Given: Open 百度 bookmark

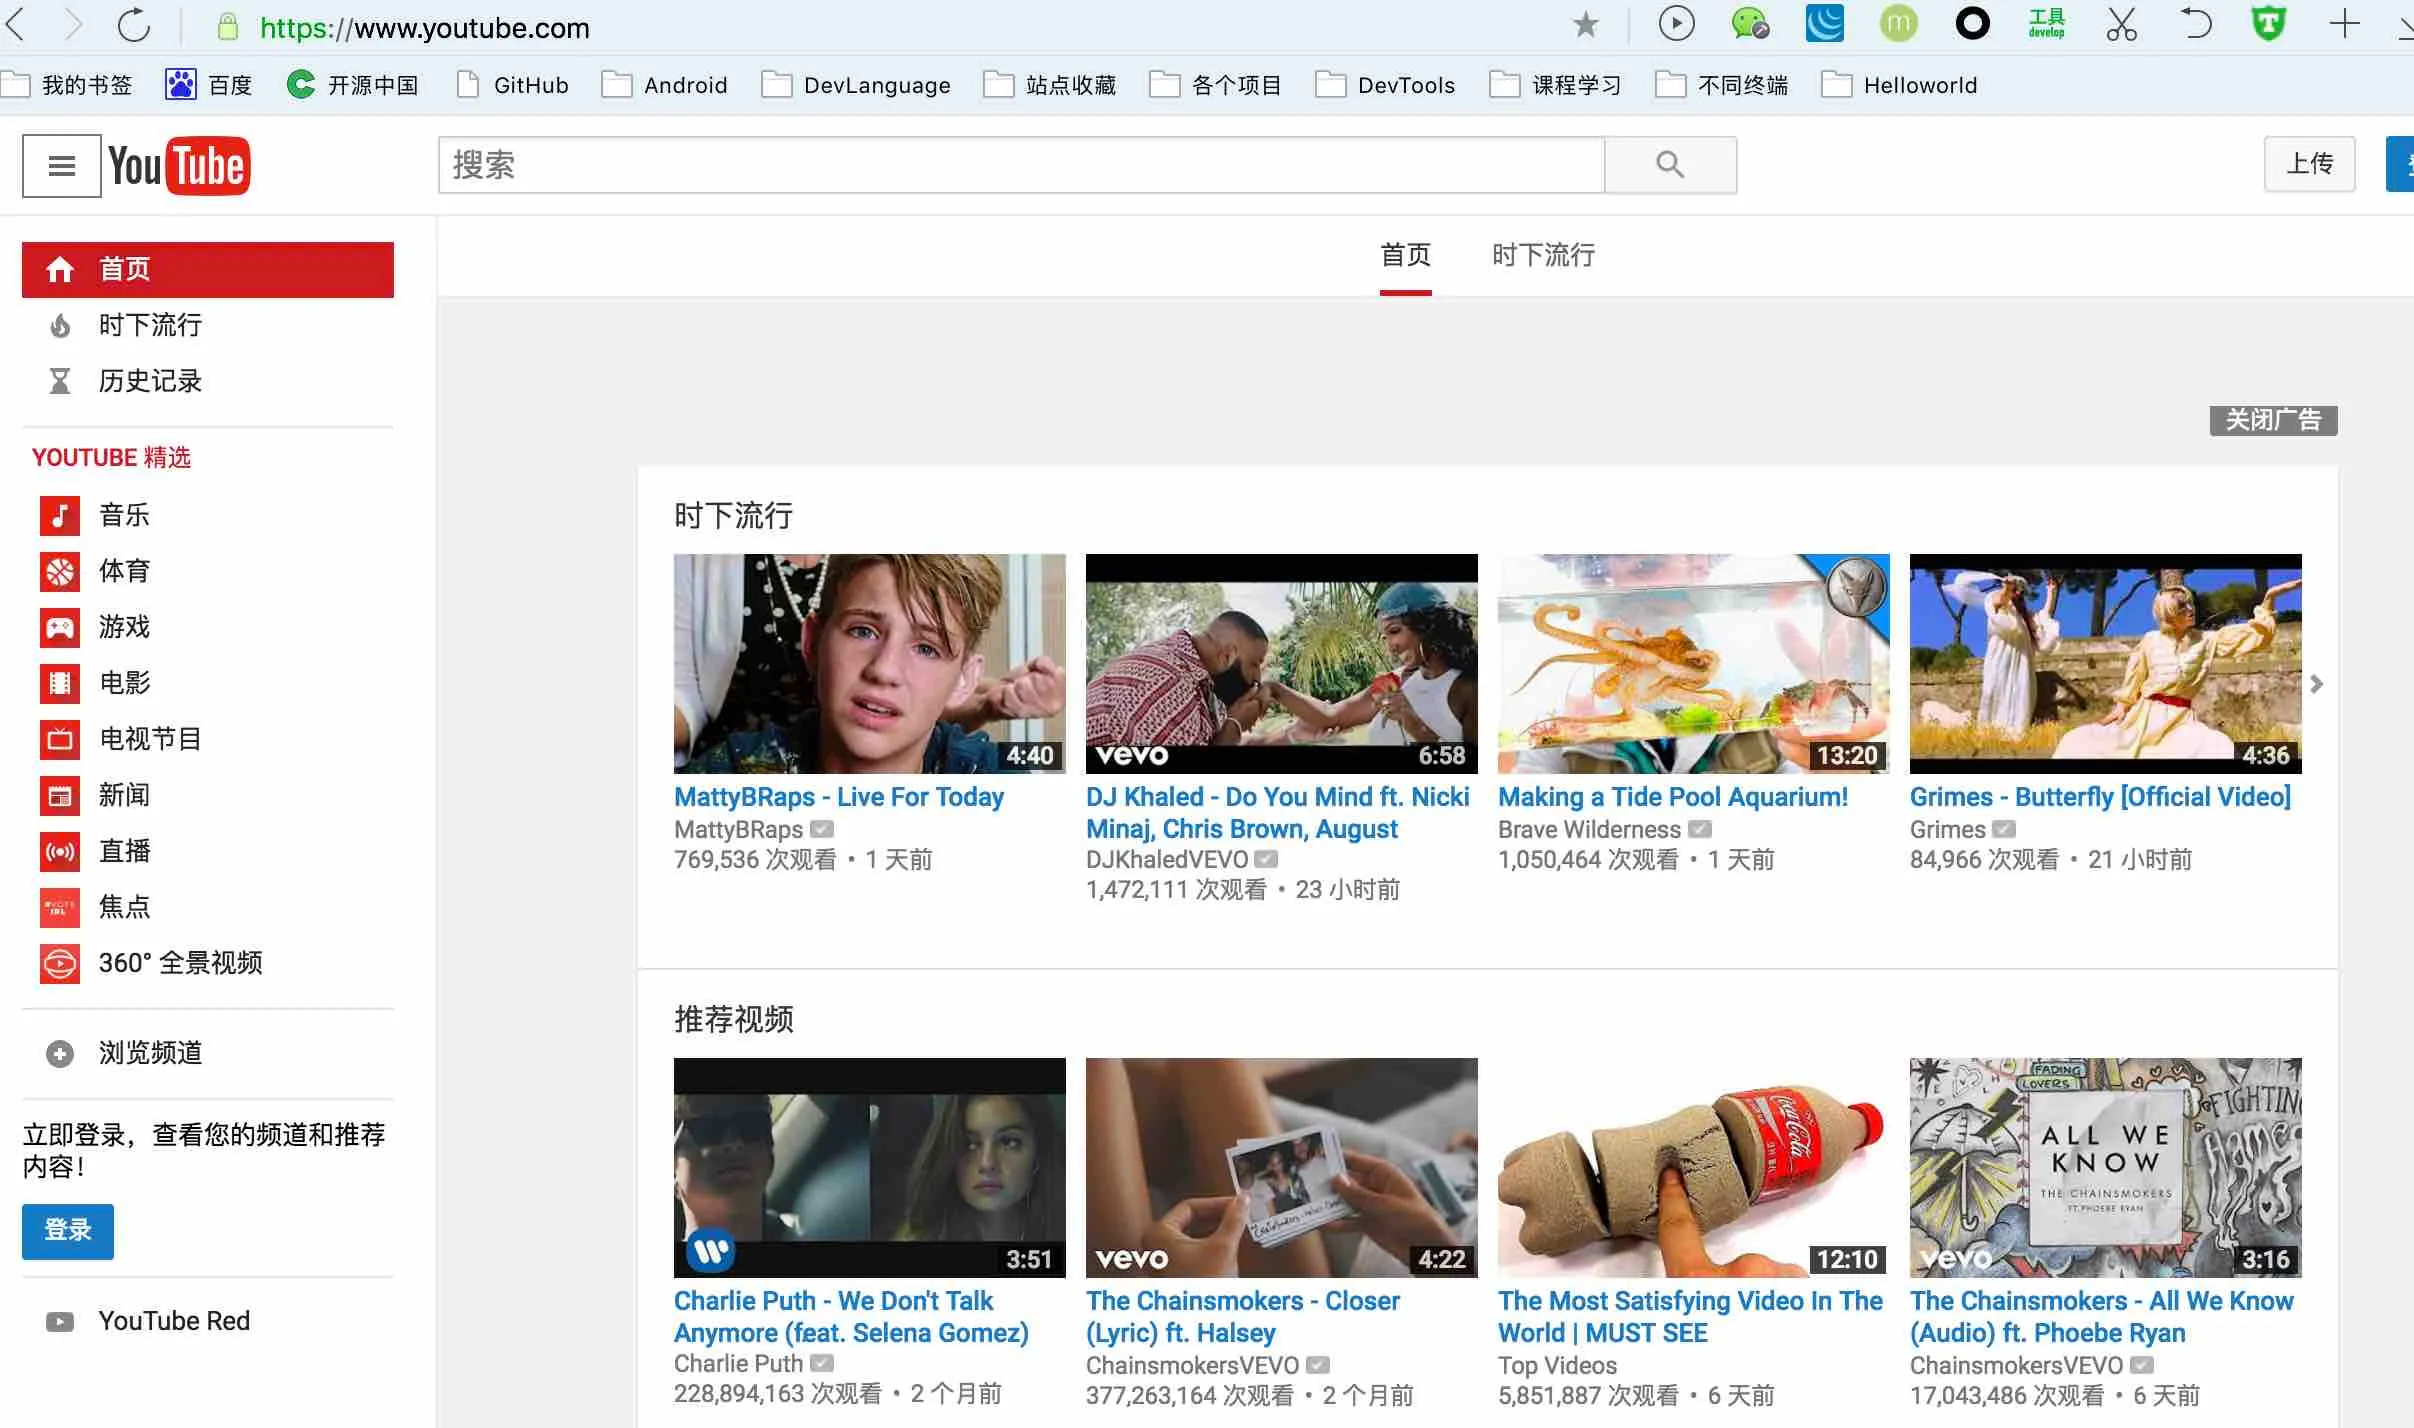Looking at the screenshot, I should [x=209, y=85].
